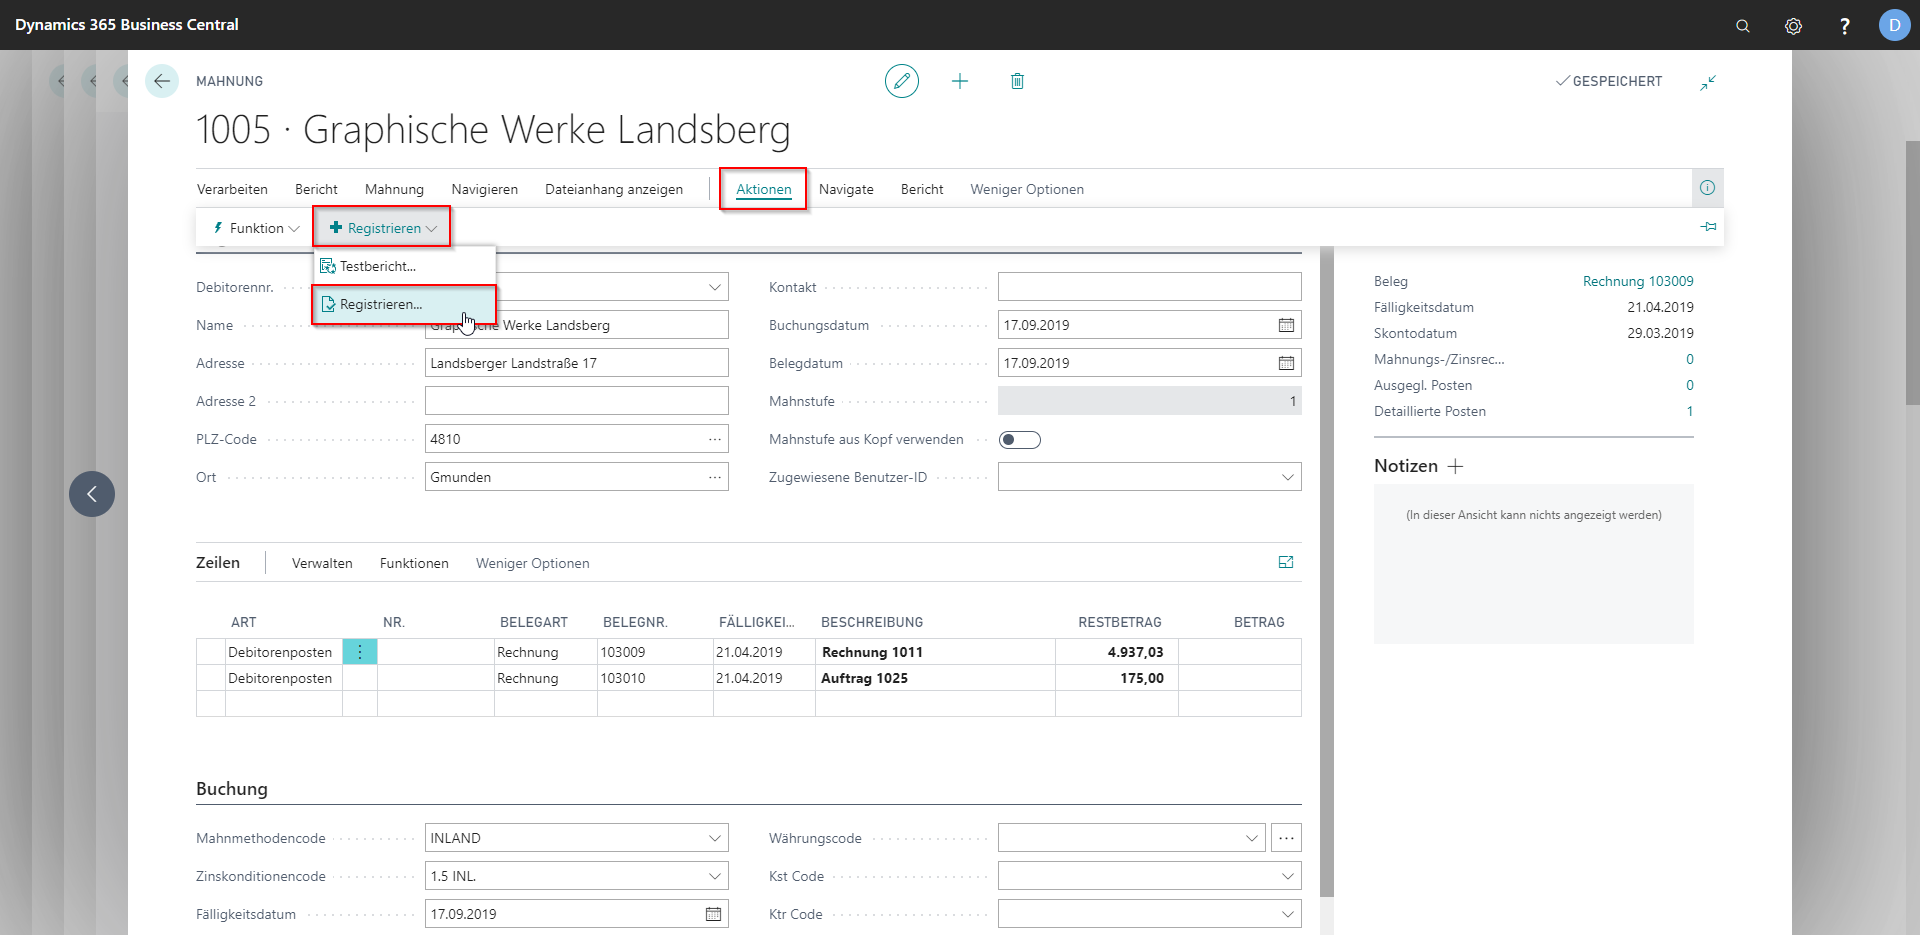The image size is (1920, 935).
Task: Open PLZ-Code lookup ellipsis
Action: pyautogui.click(x=715, y=439)
